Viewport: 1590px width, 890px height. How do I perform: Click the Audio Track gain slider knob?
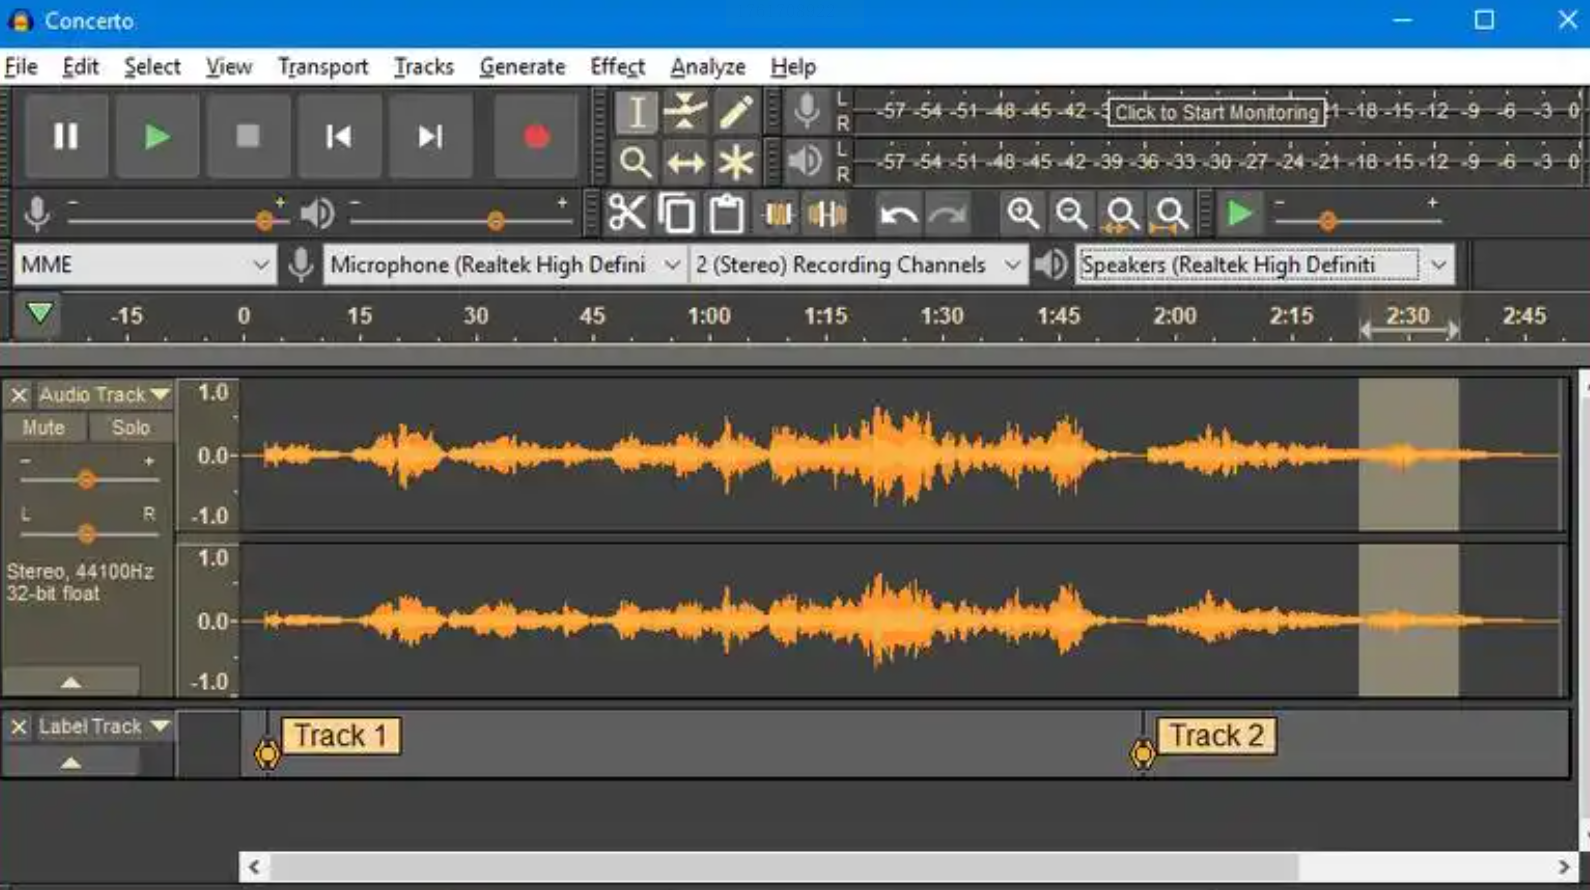click(87, 480)
